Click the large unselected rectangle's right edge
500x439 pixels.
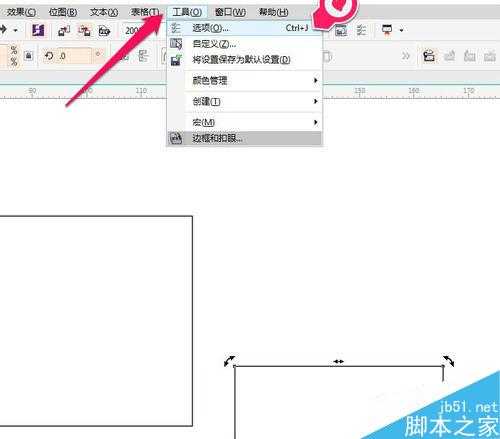coord(192,321)
